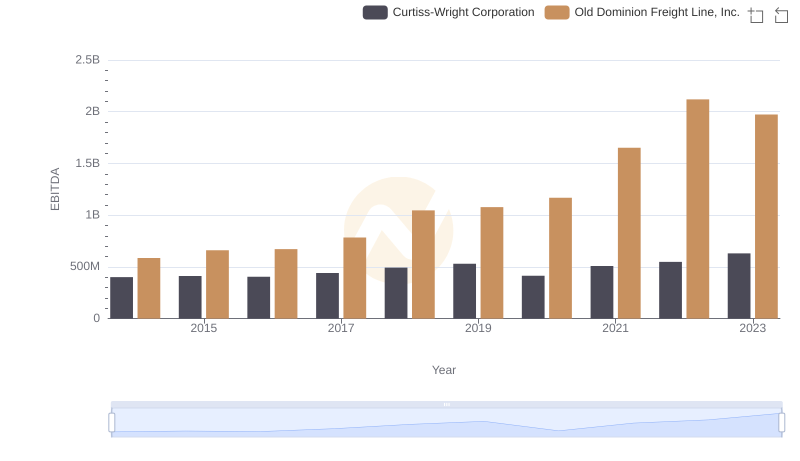800x461 pixels.
Task: Click the Curtiss-Wright bar for 2015
Action: pyautogui.click(x=190, y=297)
